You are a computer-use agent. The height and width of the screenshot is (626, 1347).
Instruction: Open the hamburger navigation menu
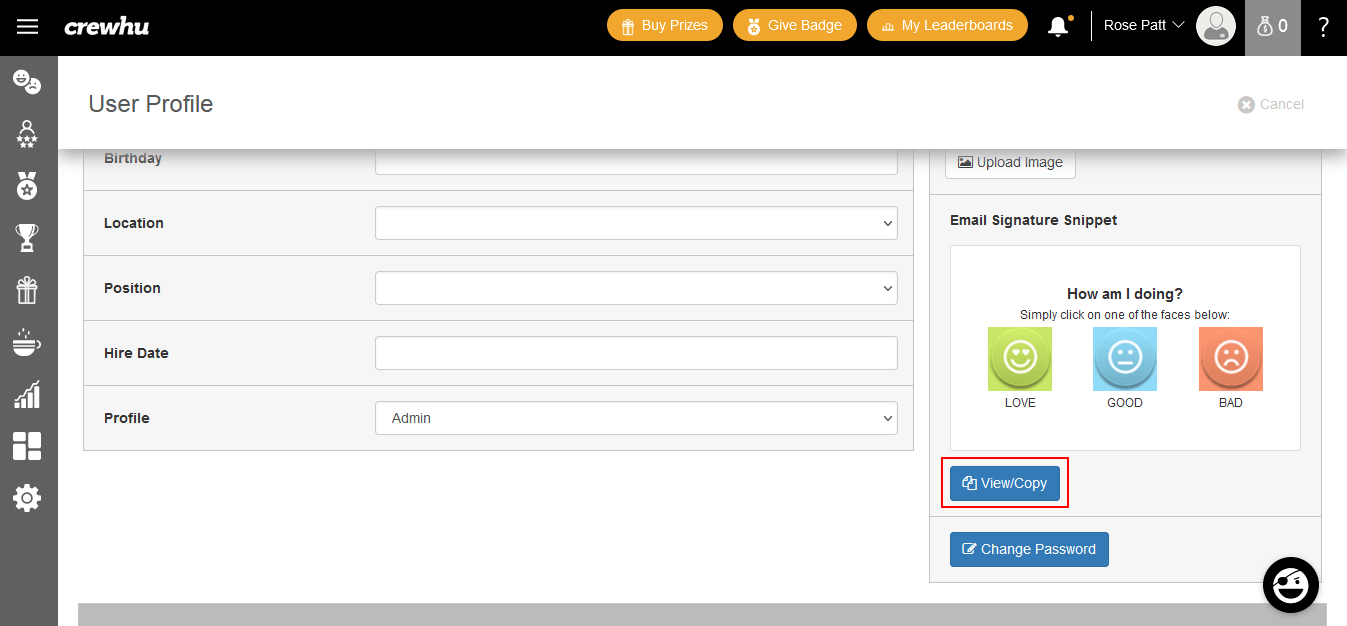(27, 27)
